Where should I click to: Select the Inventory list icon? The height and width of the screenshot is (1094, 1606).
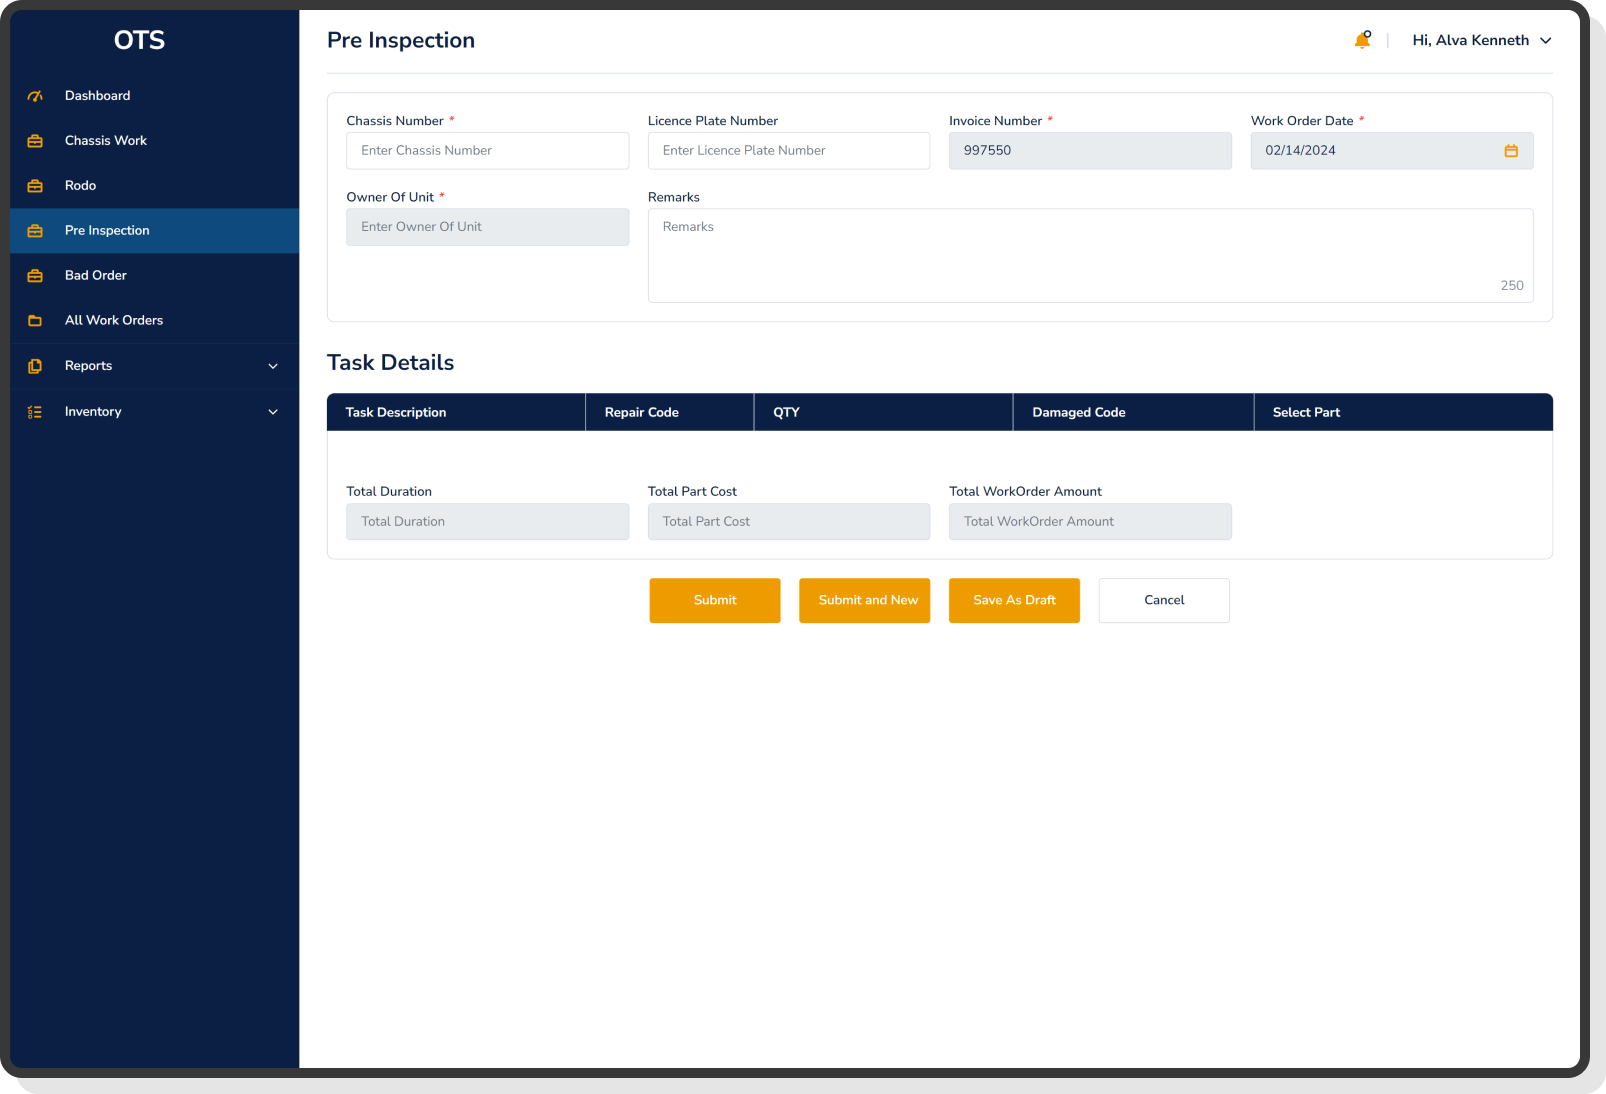(x=35, y=411)
